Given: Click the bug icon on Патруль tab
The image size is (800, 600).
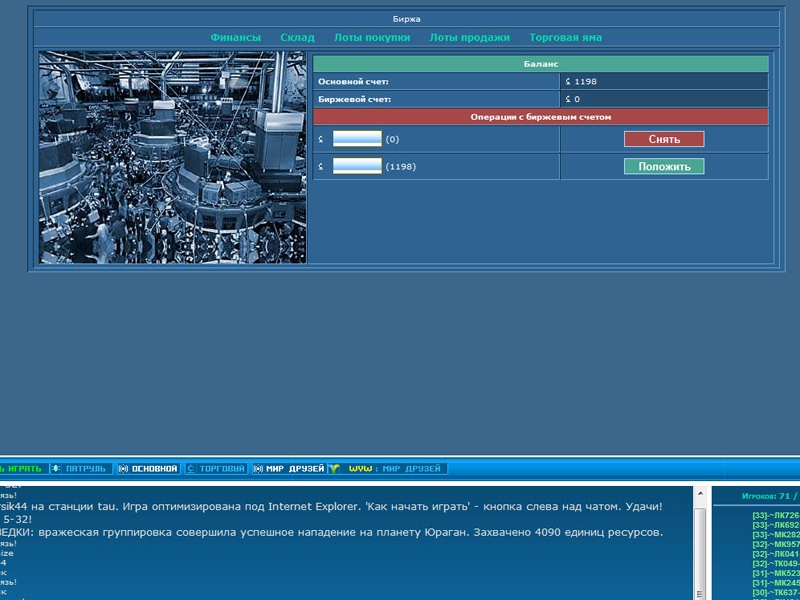Looking at the screenshot, I should [x=56, y=468].
